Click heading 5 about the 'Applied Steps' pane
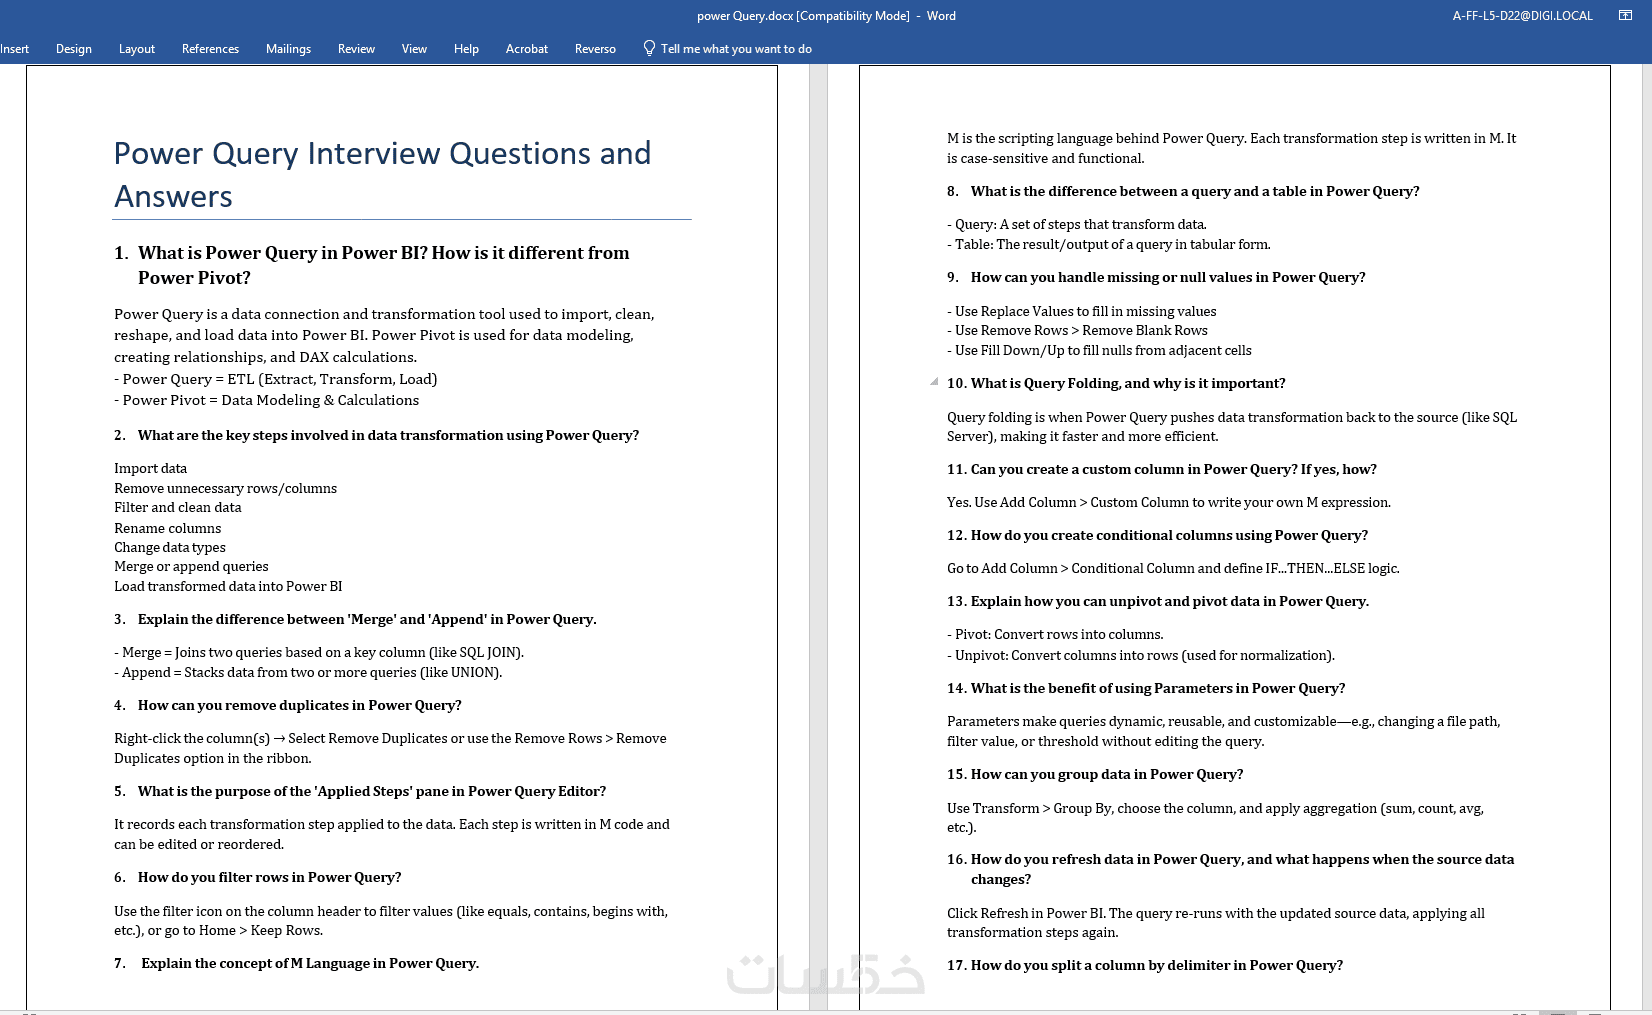 tap(360, 791)
